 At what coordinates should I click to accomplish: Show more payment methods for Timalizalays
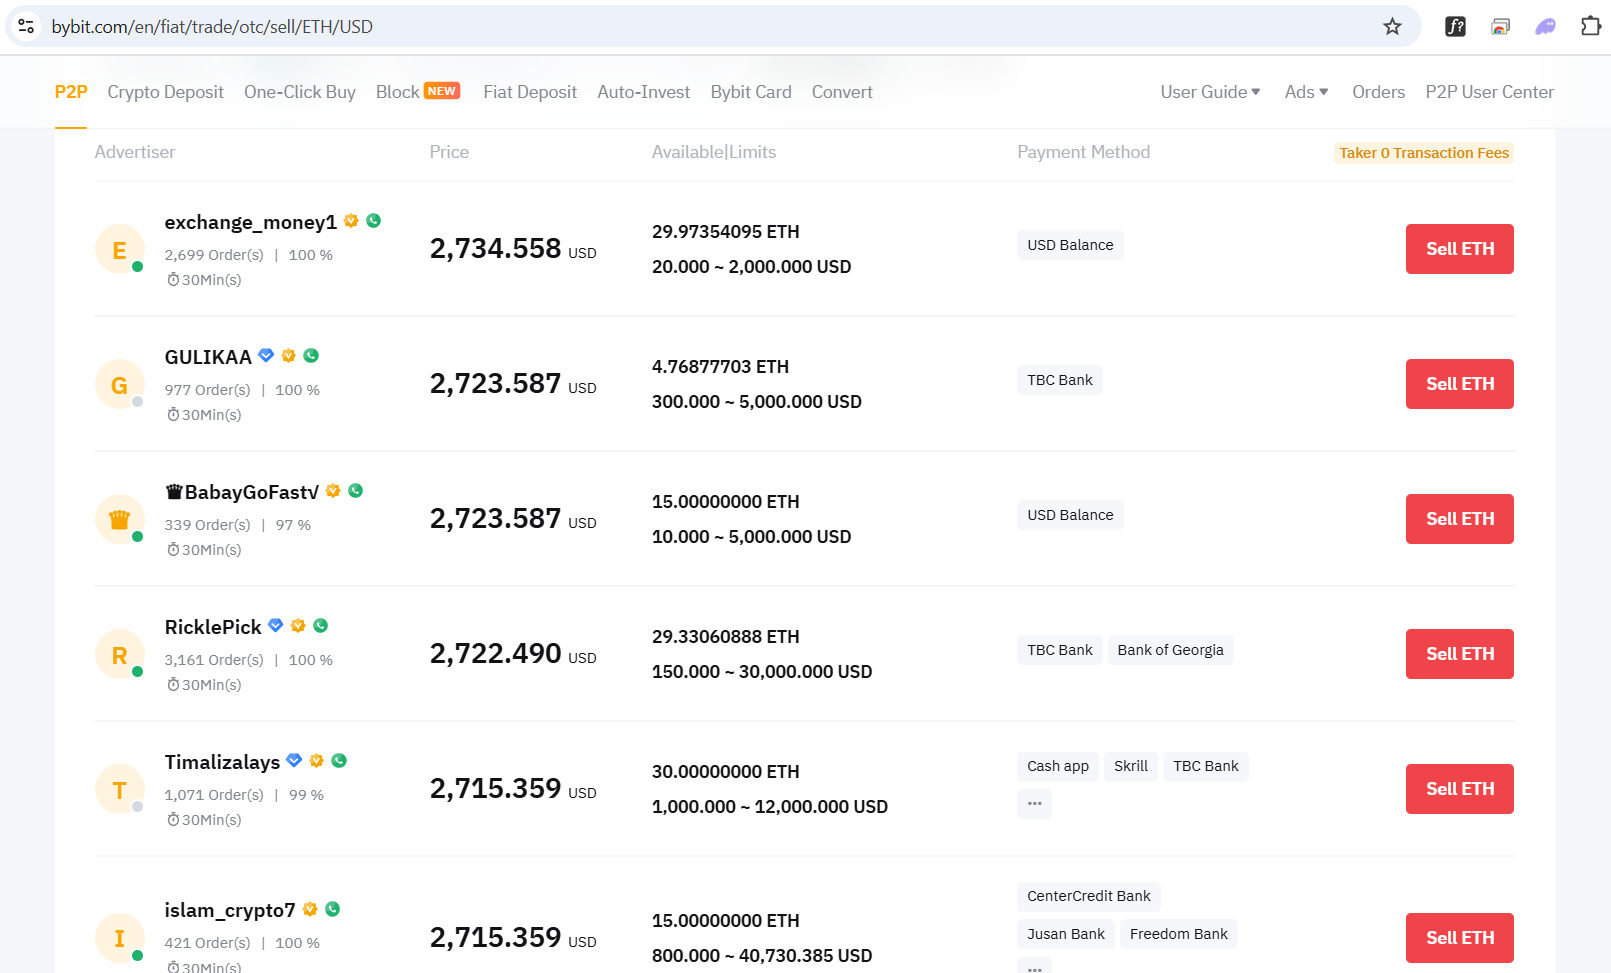click(1034, 804)
